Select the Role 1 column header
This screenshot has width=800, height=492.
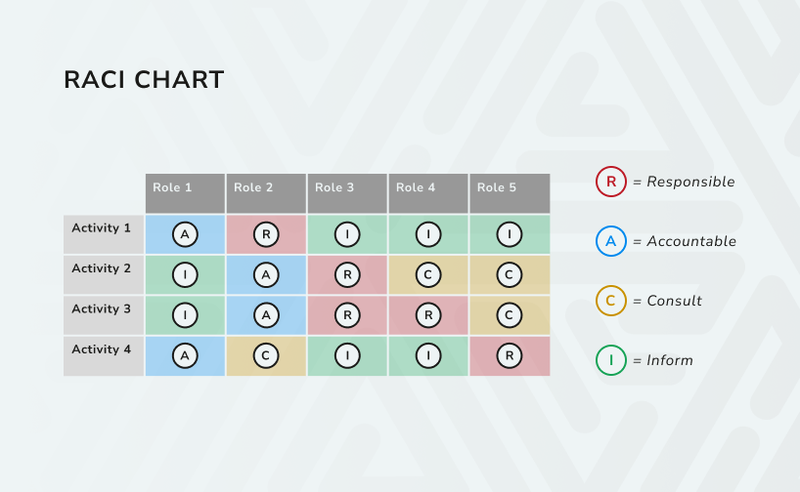tap(185, 193)
